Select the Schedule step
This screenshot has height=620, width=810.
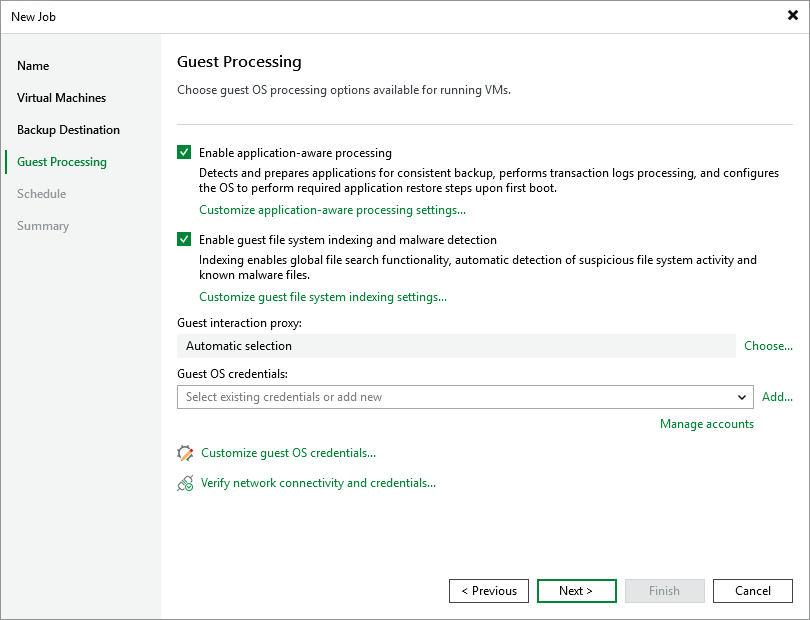coord(41,193)
